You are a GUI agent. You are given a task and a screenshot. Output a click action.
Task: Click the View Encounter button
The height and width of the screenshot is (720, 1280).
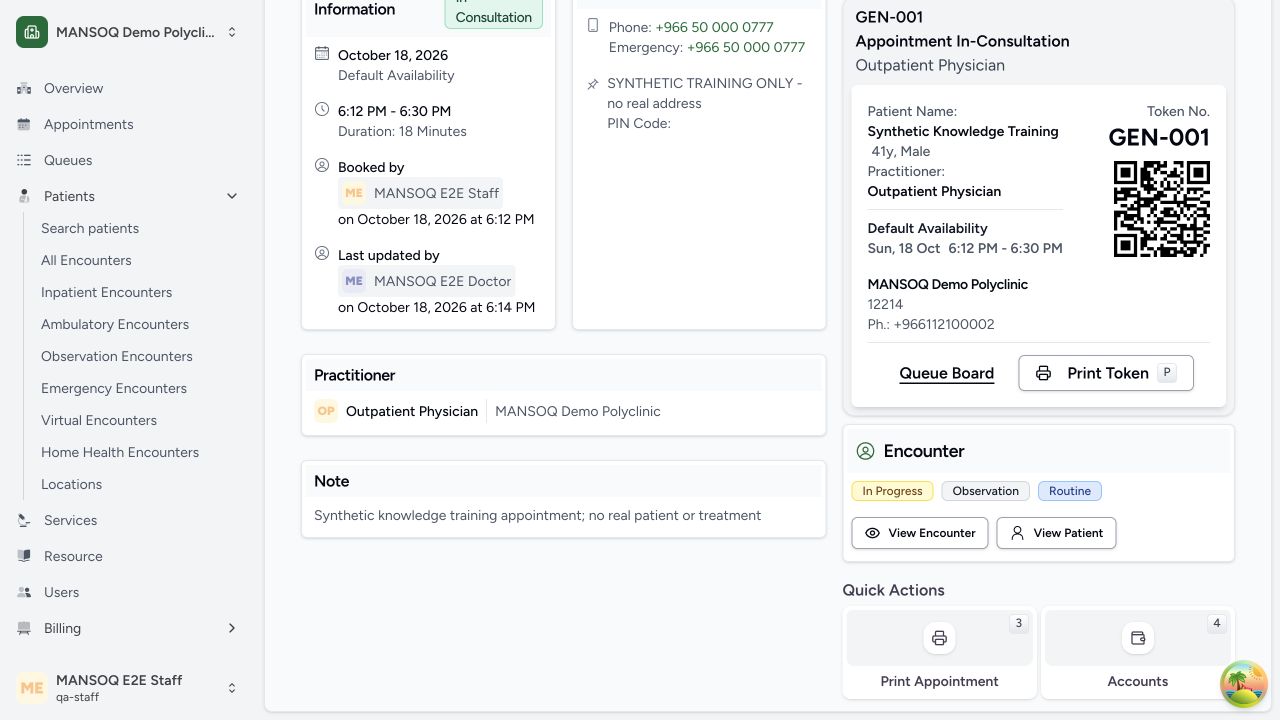pos(920,533)
